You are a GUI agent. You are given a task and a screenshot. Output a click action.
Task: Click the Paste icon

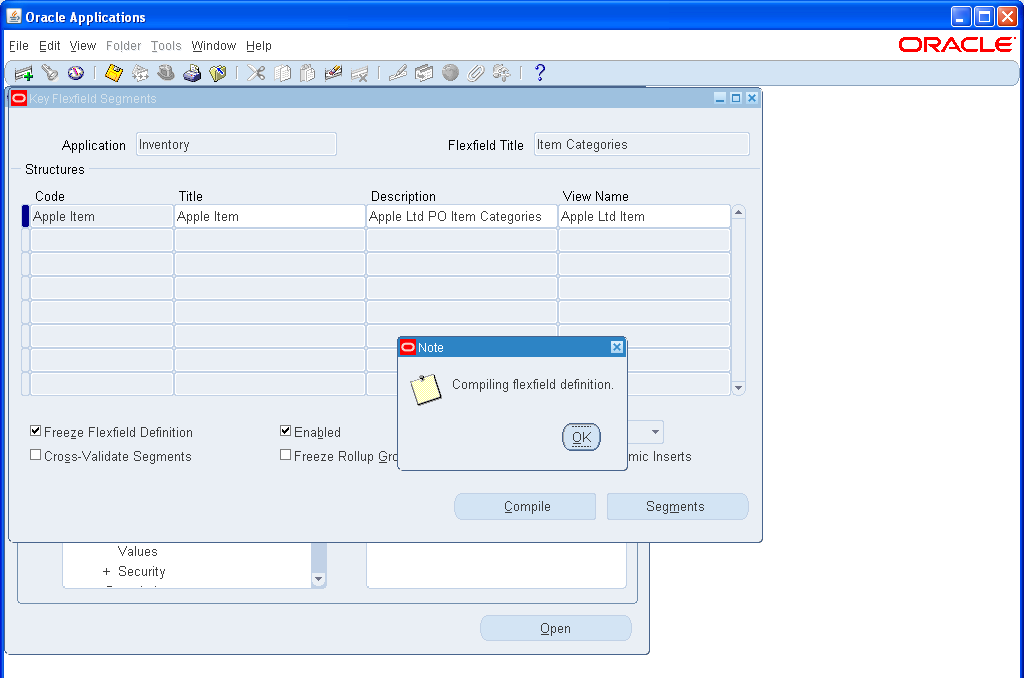(x=309, y=72)
